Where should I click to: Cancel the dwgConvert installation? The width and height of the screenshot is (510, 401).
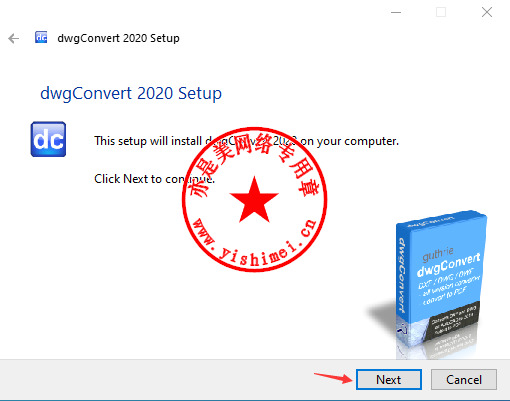pos(464,379)
